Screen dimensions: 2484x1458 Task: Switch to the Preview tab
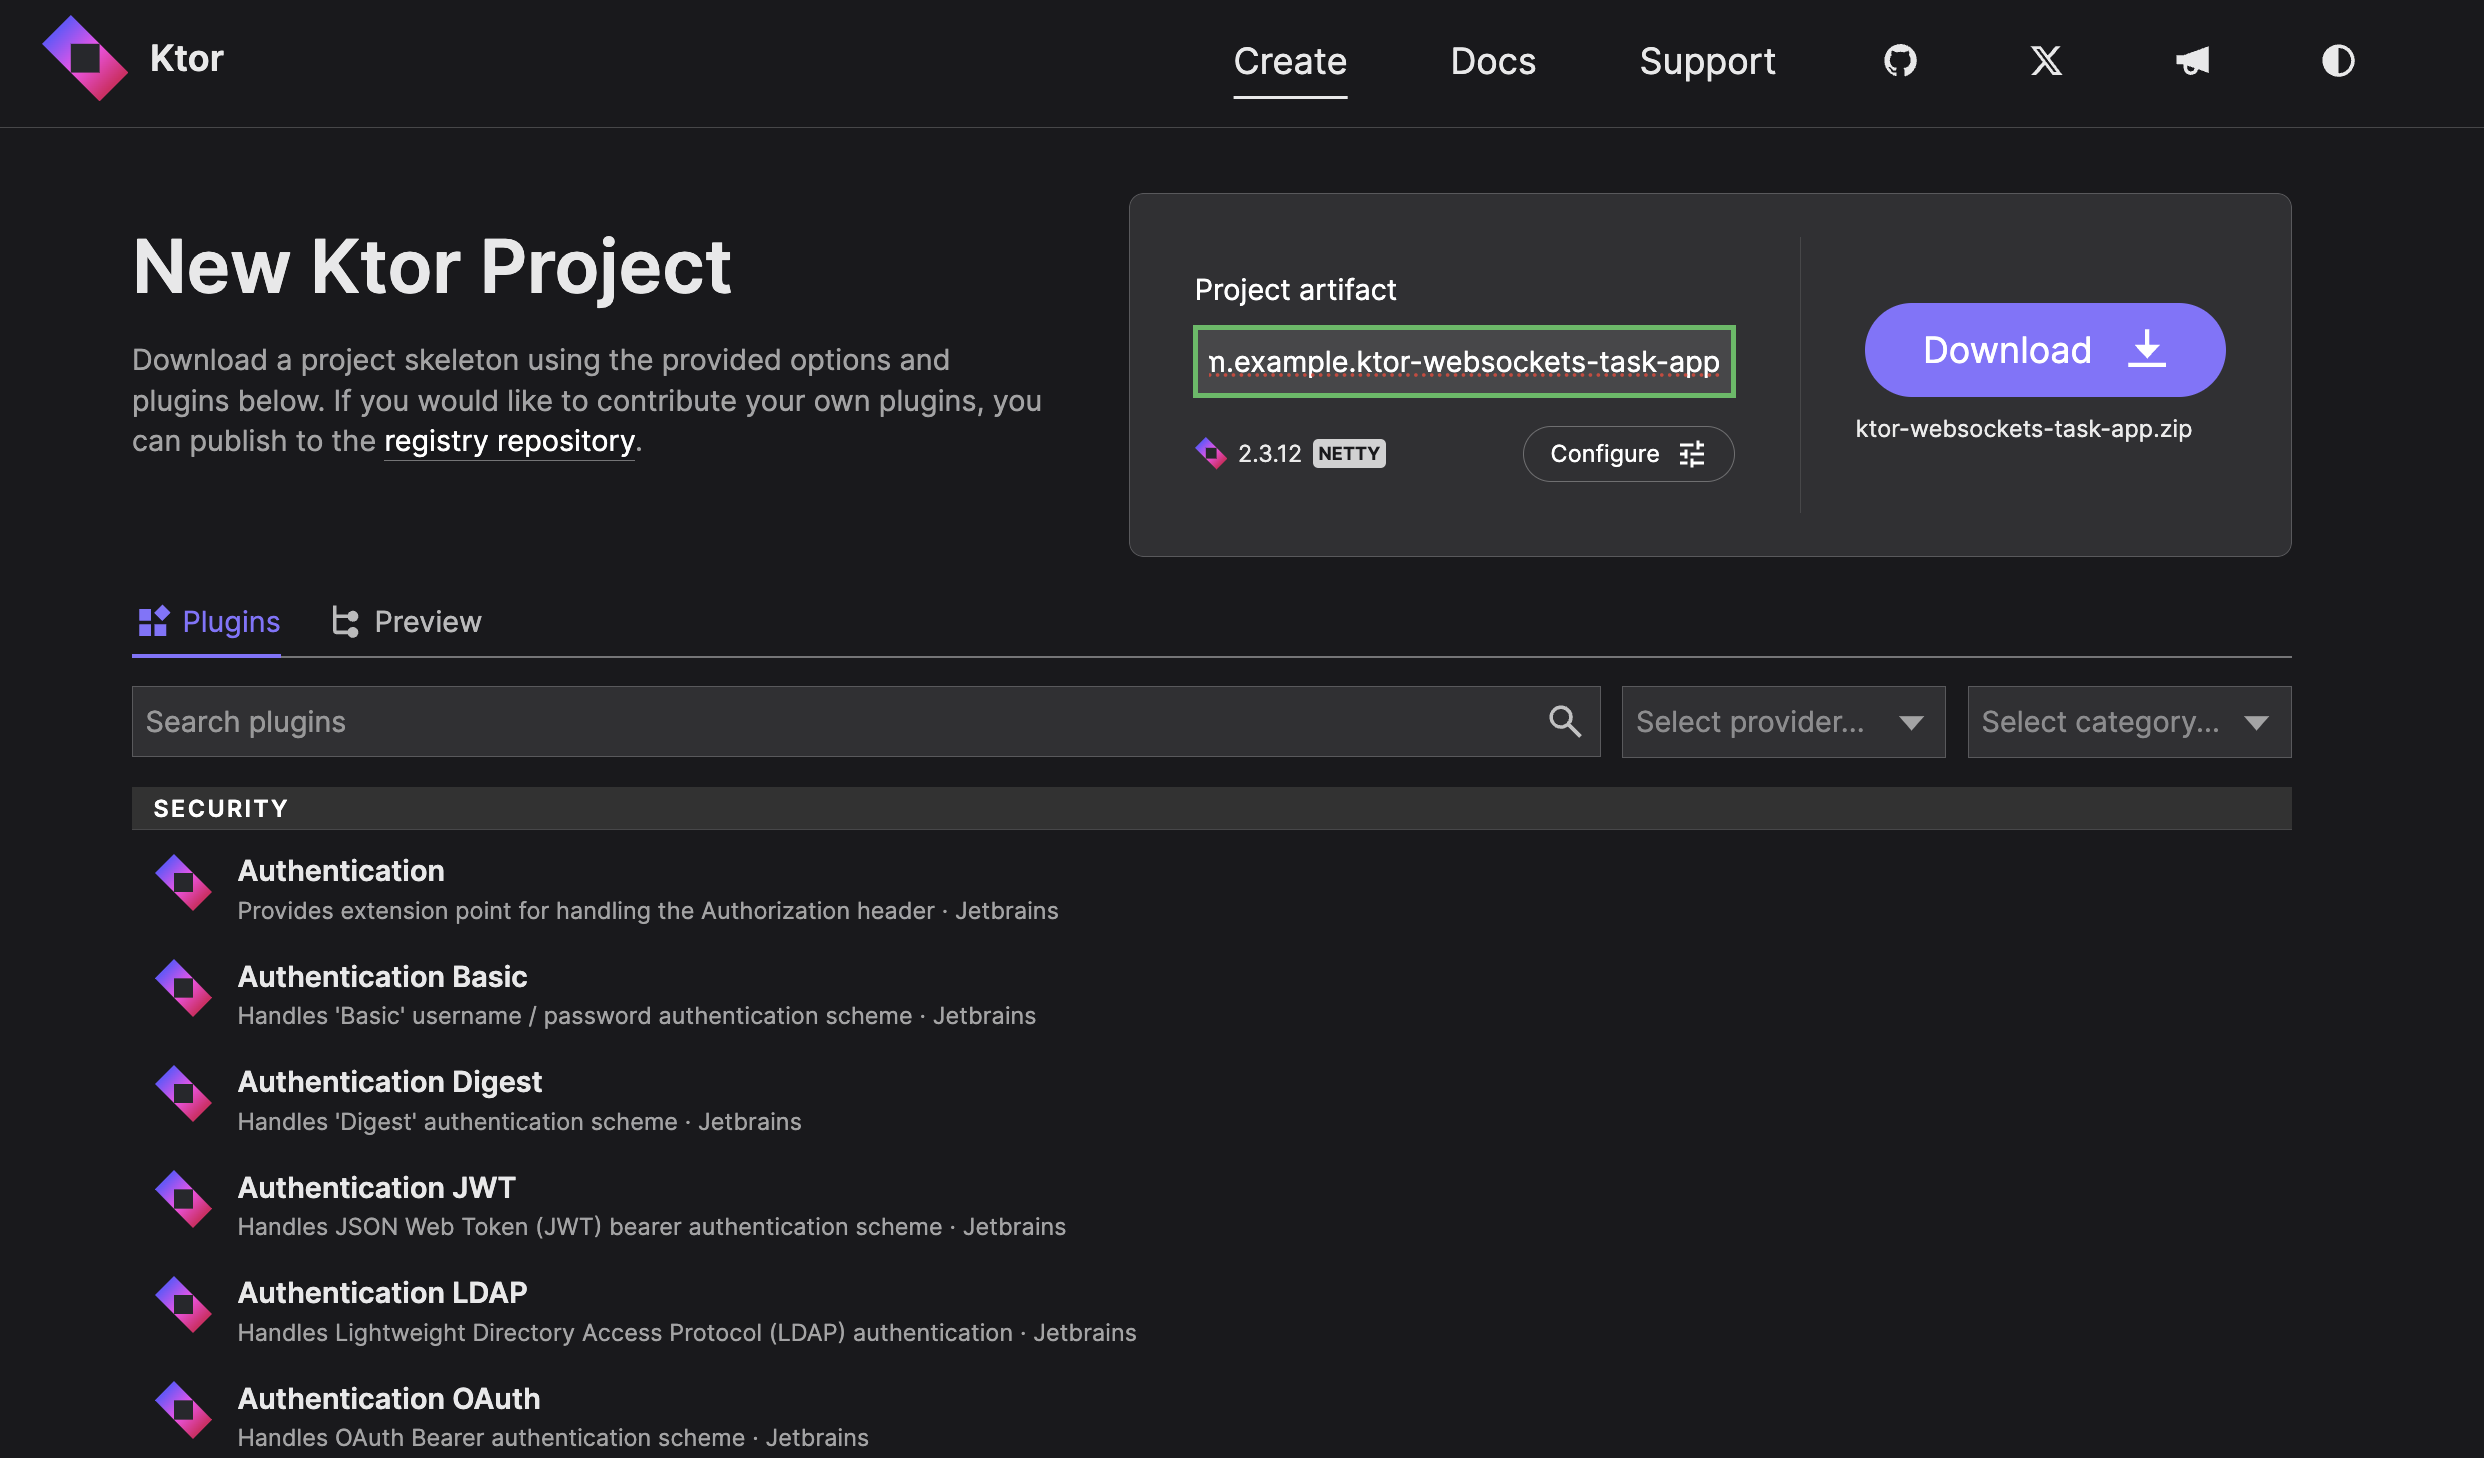(406, 621)
